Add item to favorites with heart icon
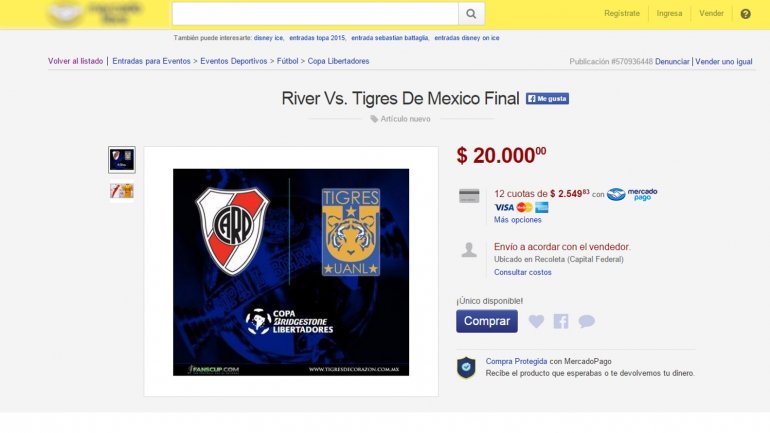Screen dimensions: 770x433 pos(536,321)
